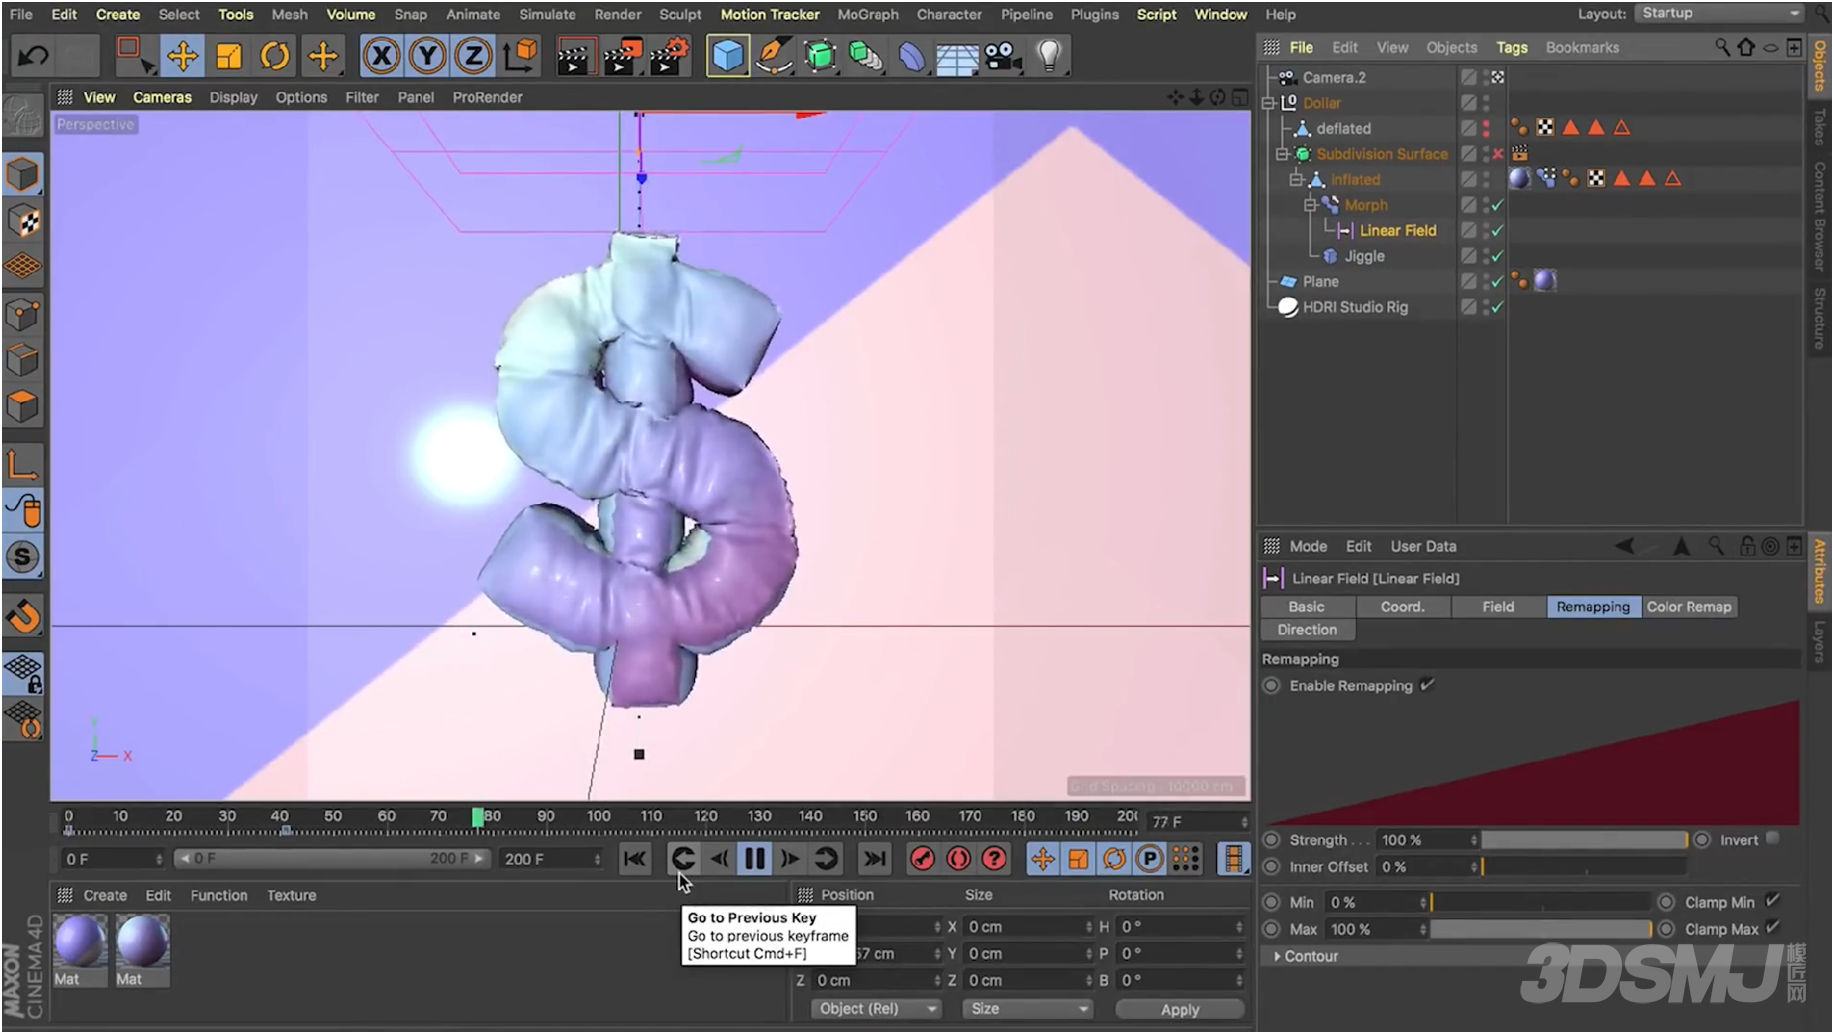Open the Layout Startup dropdown
Viewport: 1834px width, 1034px height.
(1719, 13)
